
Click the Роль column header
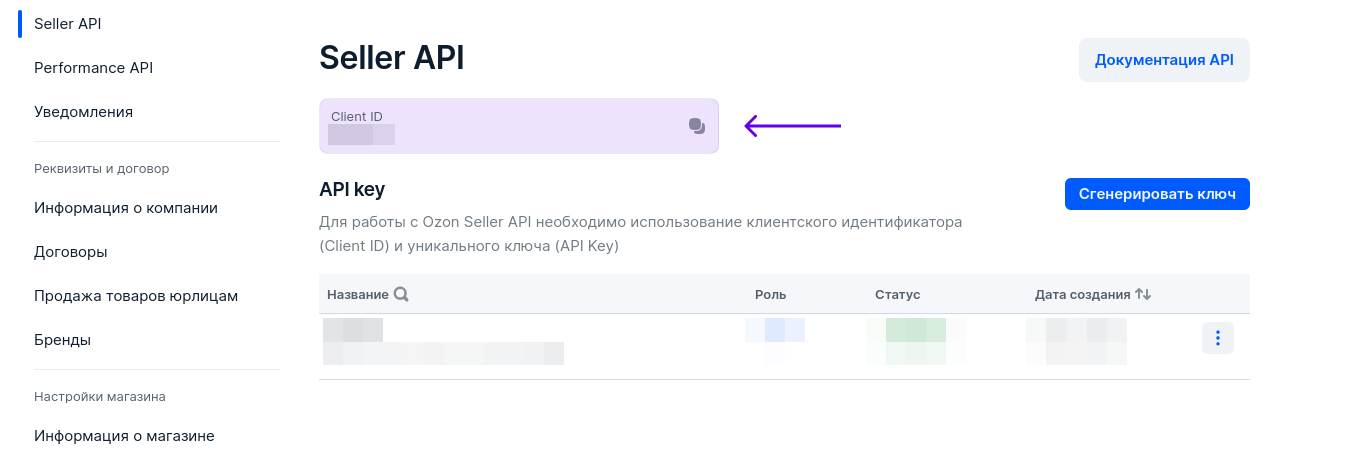[x=770, y=295]
